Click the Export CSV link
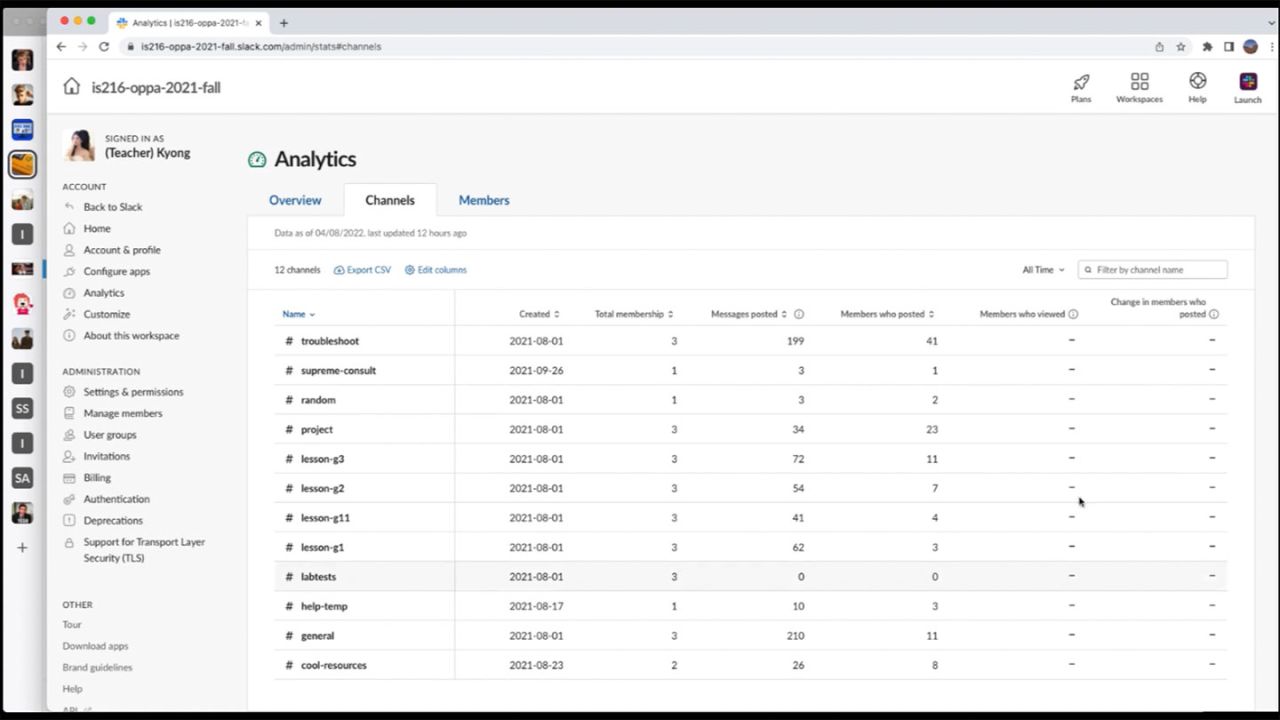Viewport: 1280px width, 720px height. [x=362, y=270]
